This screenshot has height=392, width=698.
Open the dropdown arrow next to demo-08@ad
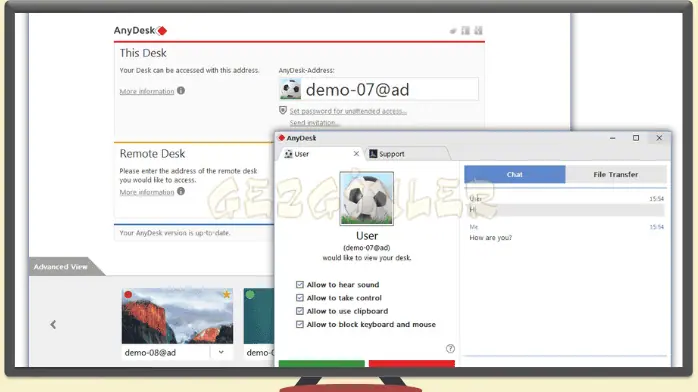(x=221, y=352)
